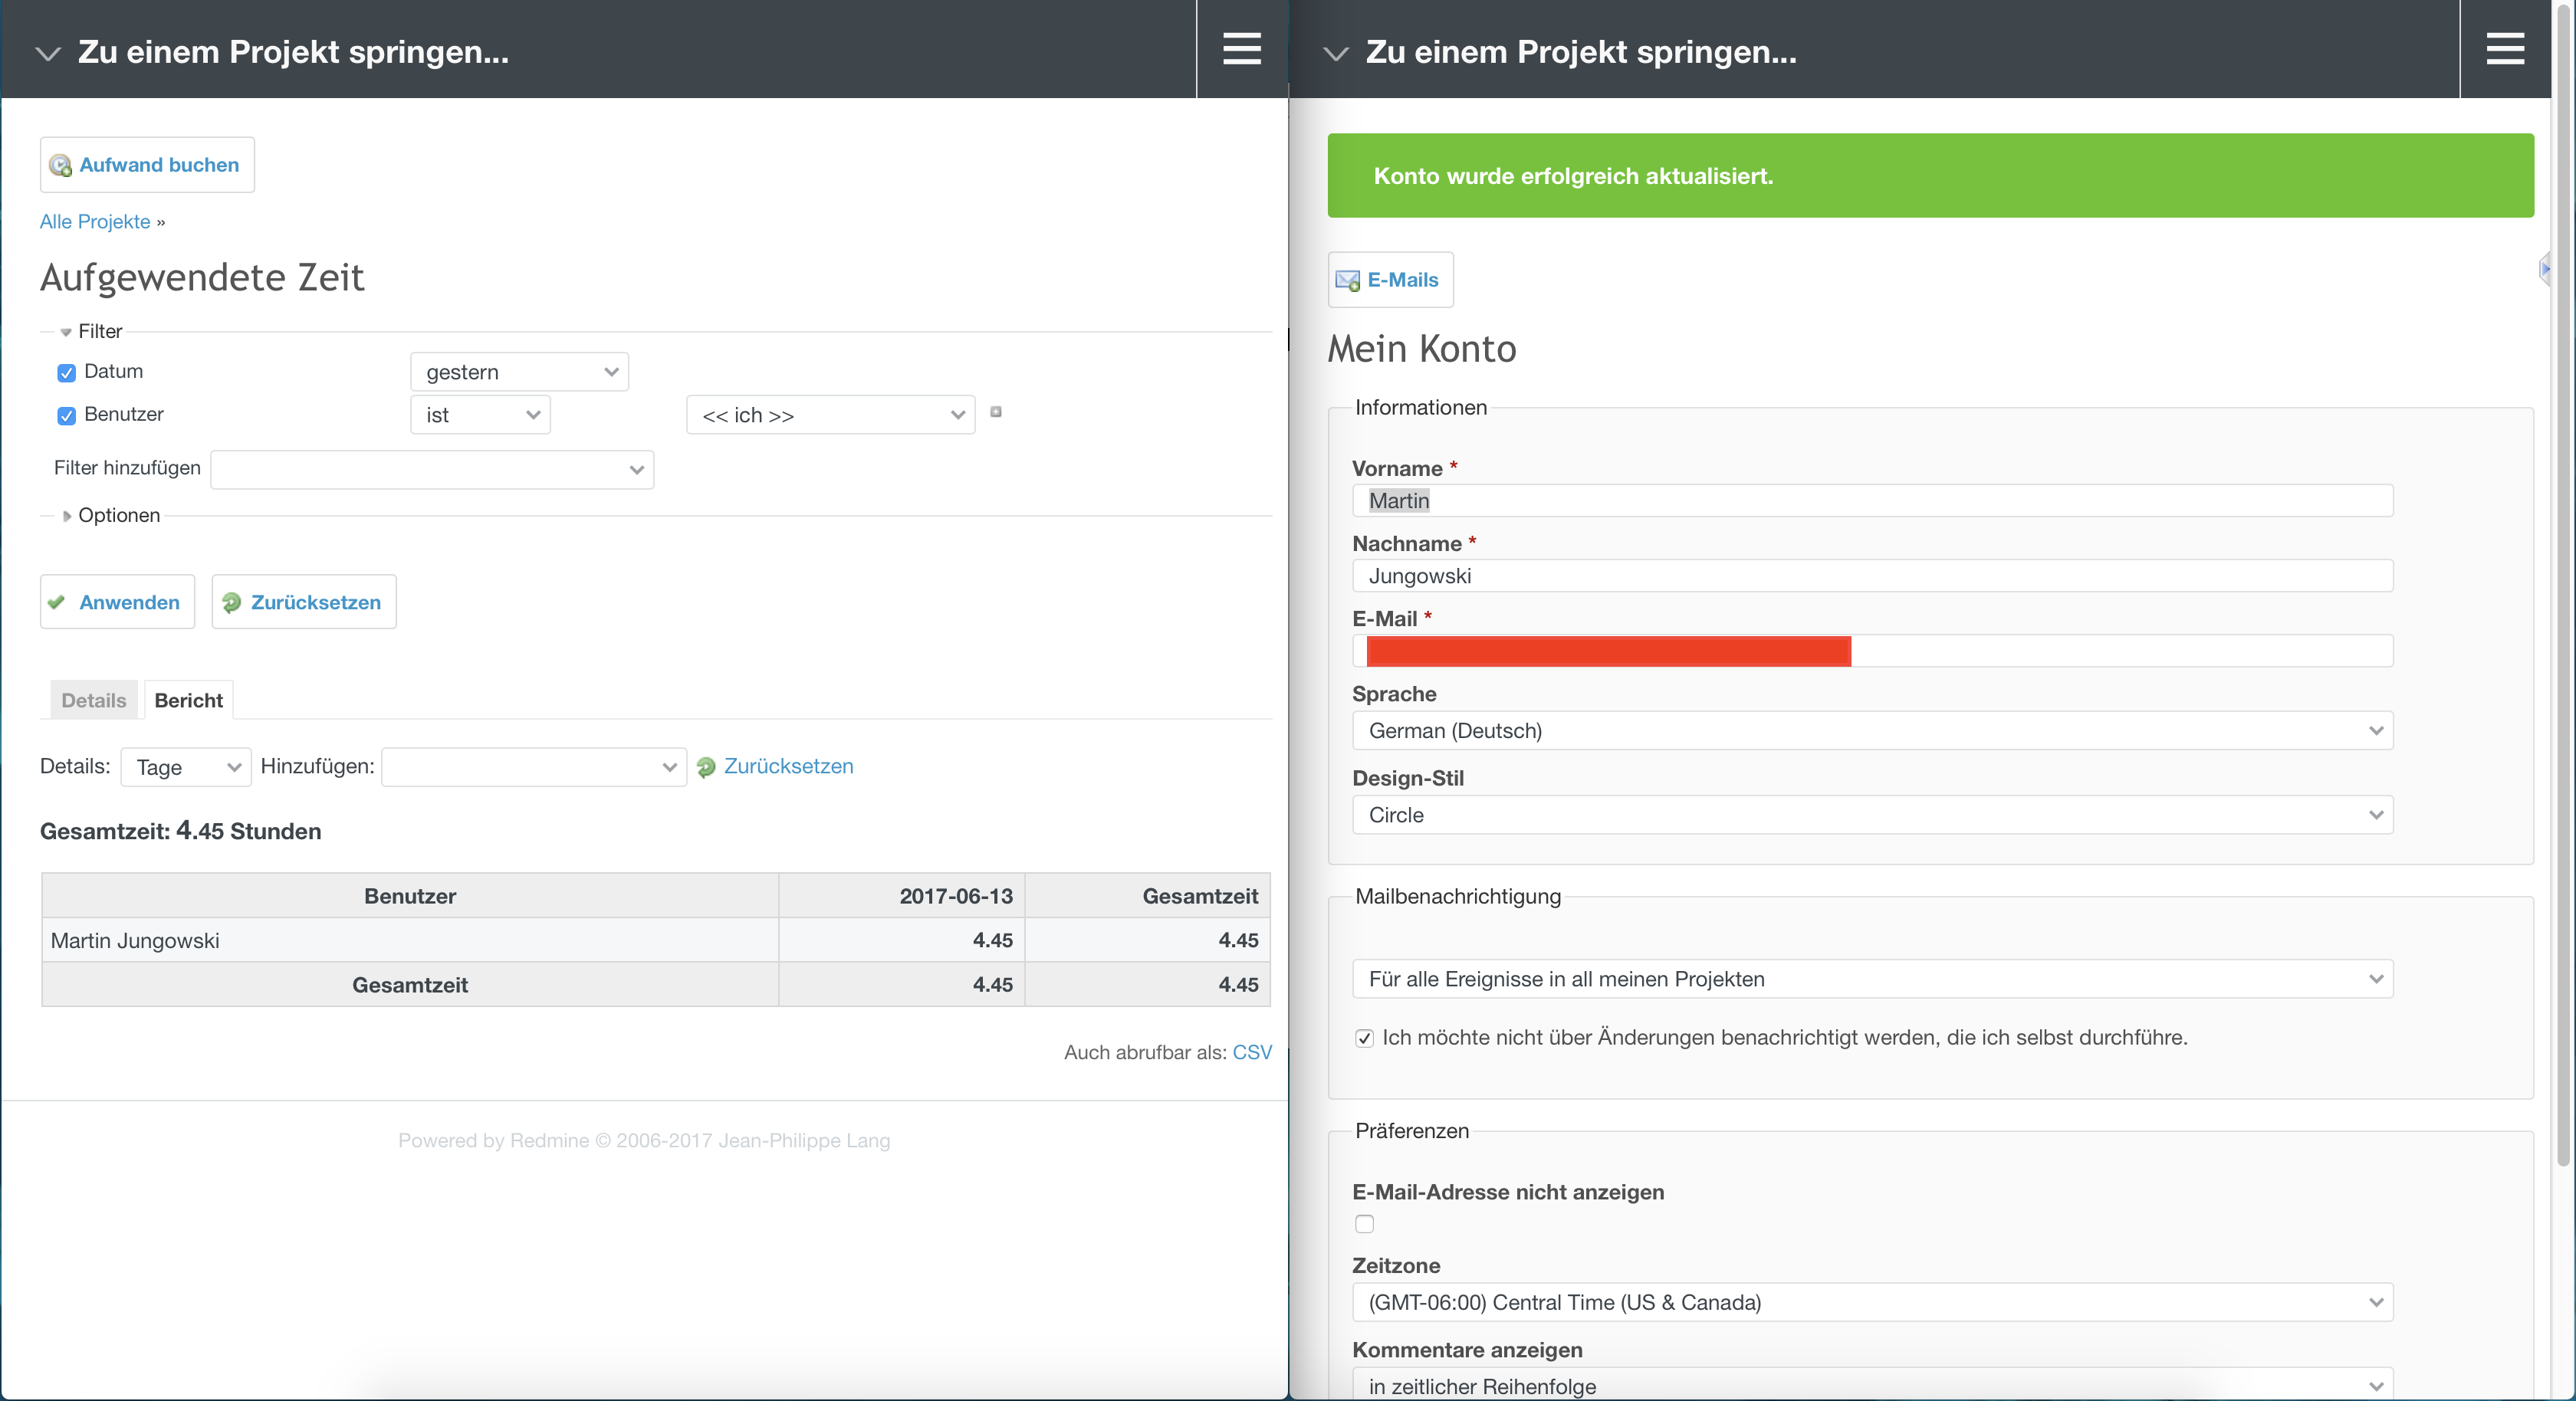
Task: Switch to the Details tab
Action: tap(94, 700)
